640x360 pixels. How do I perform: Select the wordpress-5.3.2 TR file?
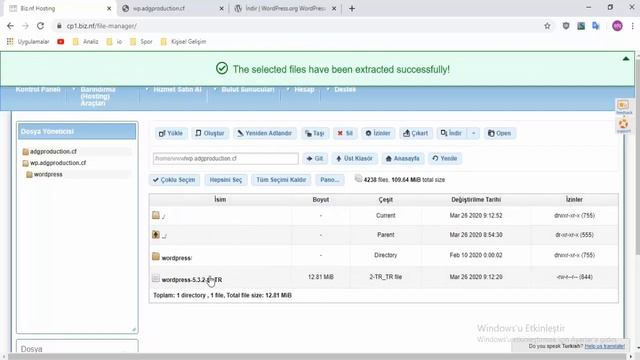tap(191, 280)
